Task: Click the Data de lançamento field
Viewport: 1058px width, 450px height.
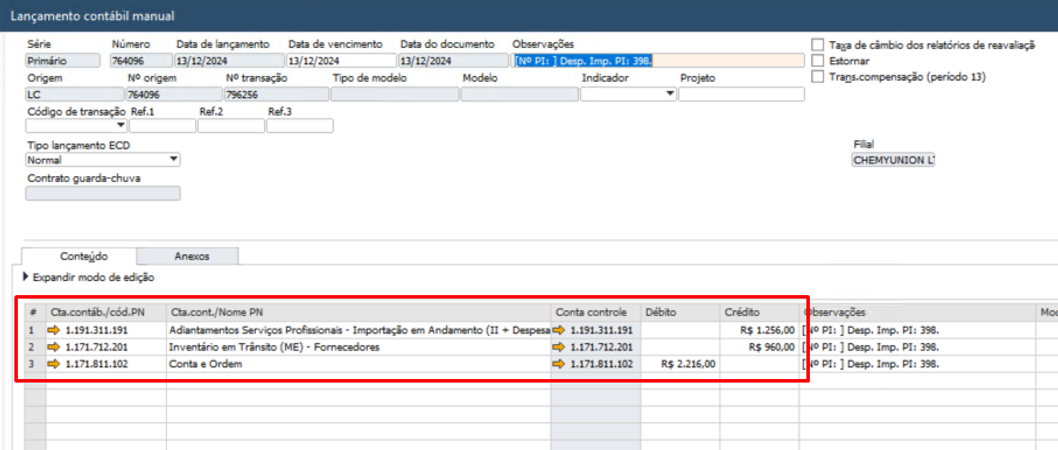Action: [x=229, y=61]
